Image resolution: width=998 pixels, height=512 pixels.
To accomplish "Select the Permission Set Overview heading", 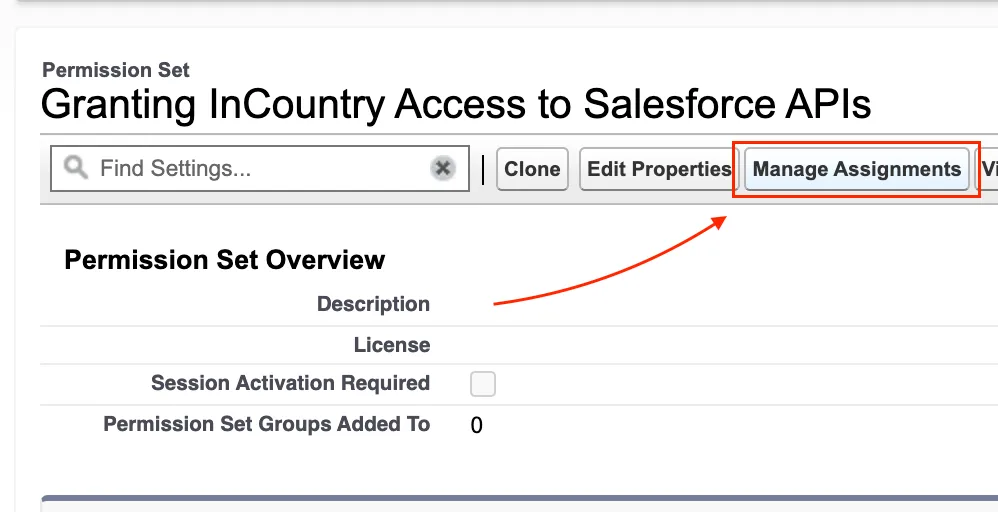I will click(x=224, y=260).
